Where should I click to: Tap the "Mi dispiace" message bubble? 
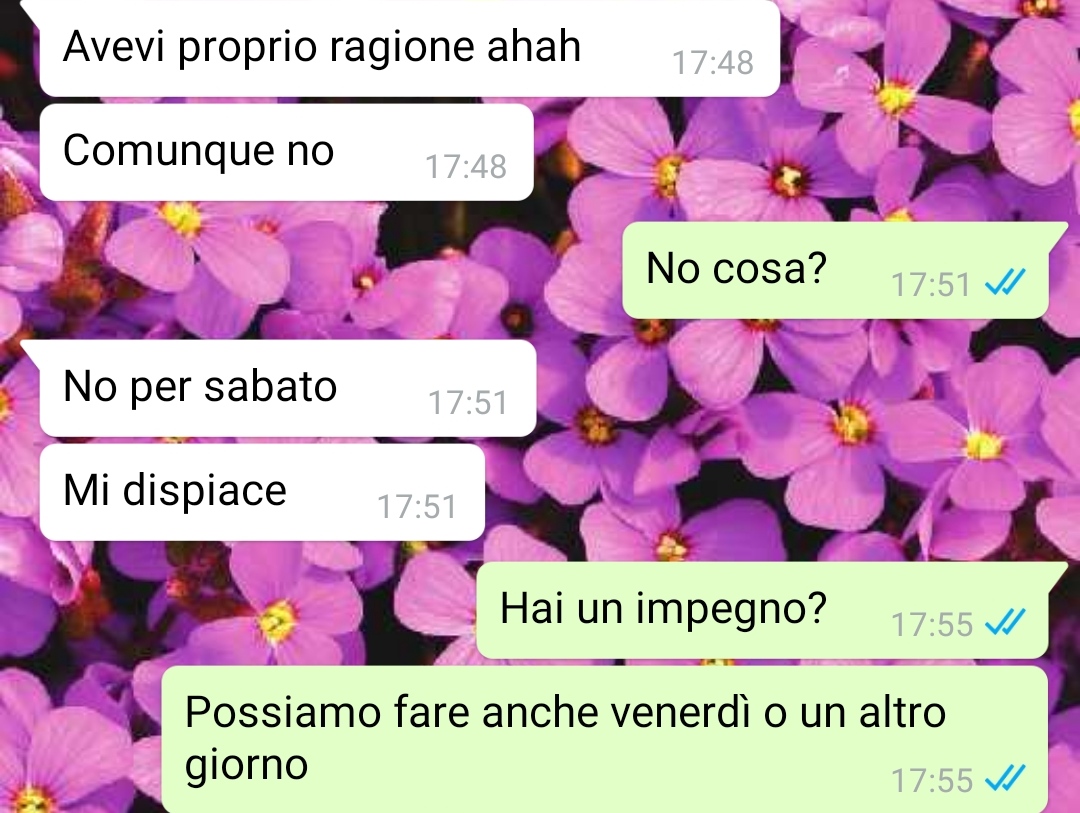coord(262,492)
